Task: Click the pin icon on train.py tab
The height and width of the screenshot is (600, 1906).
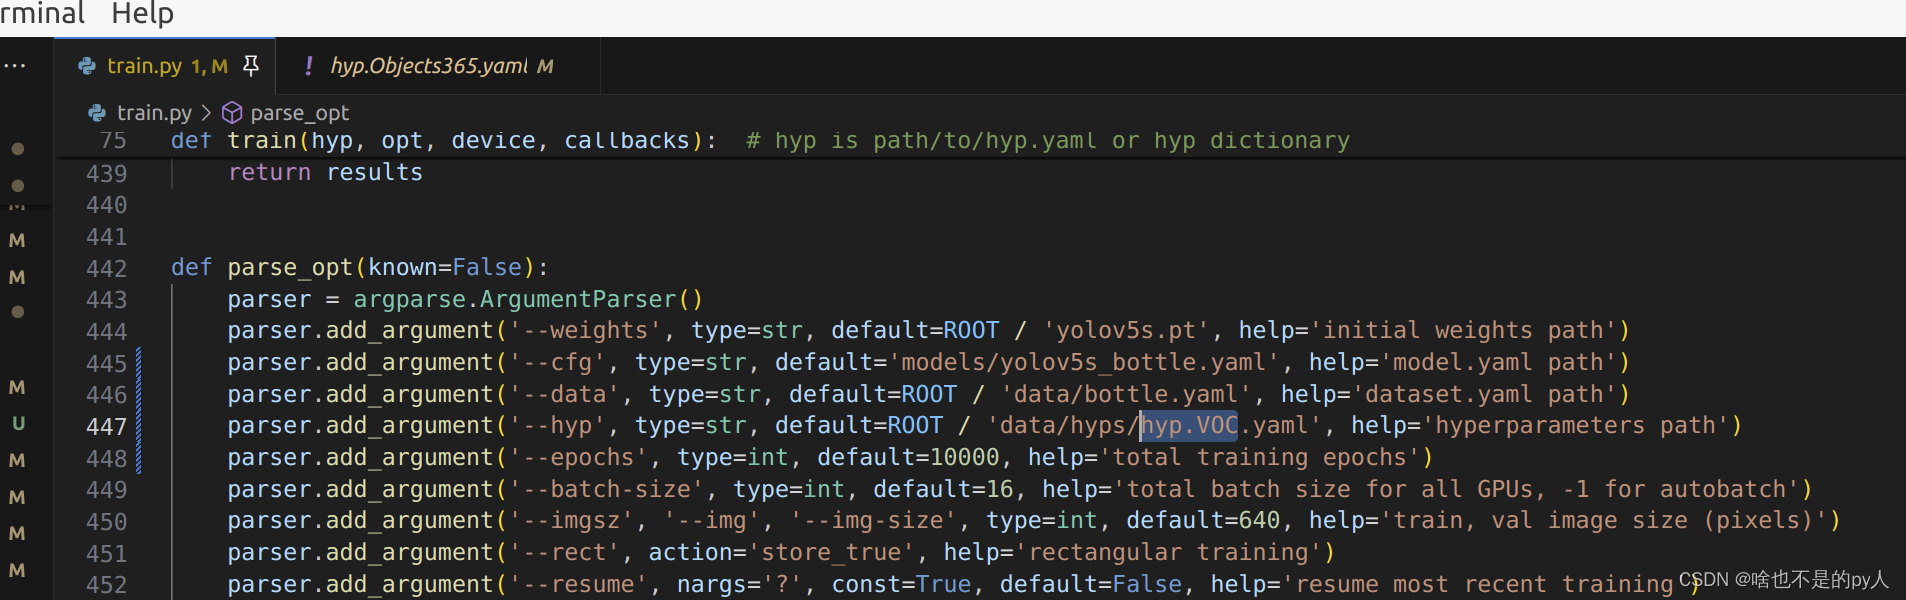Action: pyautogui.click(x=251, y=66)
